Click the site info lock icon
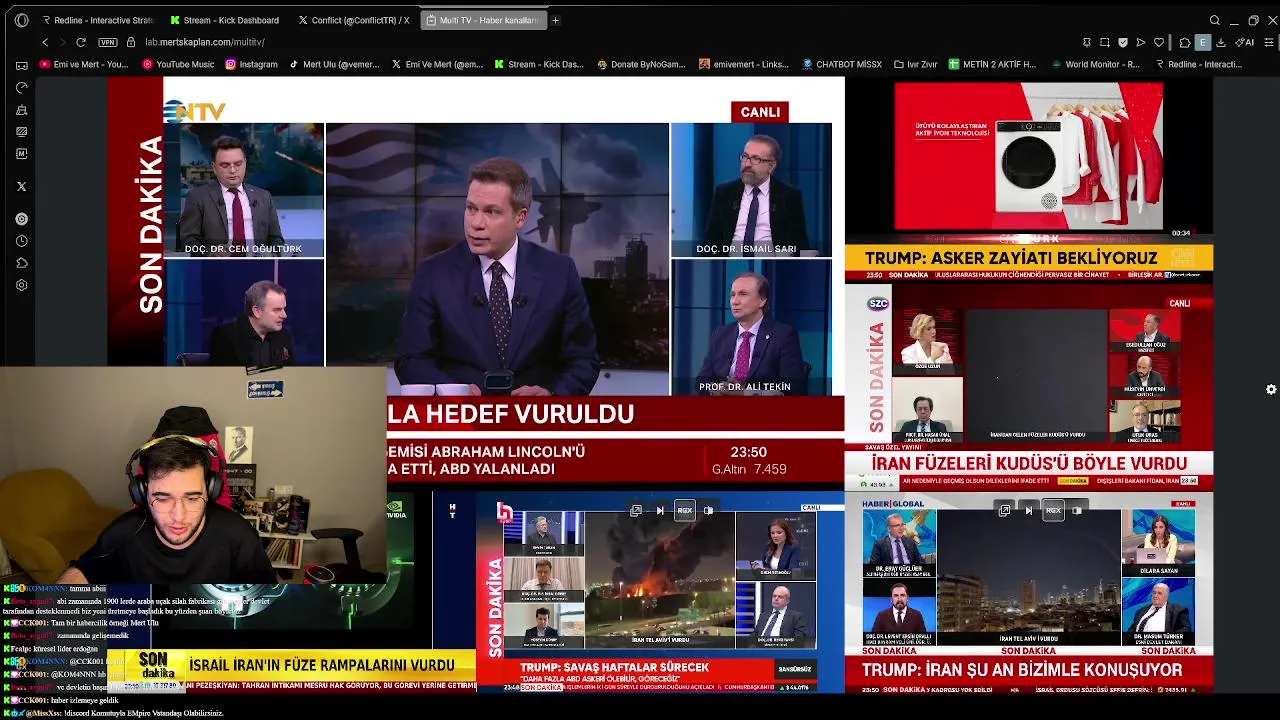The image size is (1280, 720). (x=131, y=42)
